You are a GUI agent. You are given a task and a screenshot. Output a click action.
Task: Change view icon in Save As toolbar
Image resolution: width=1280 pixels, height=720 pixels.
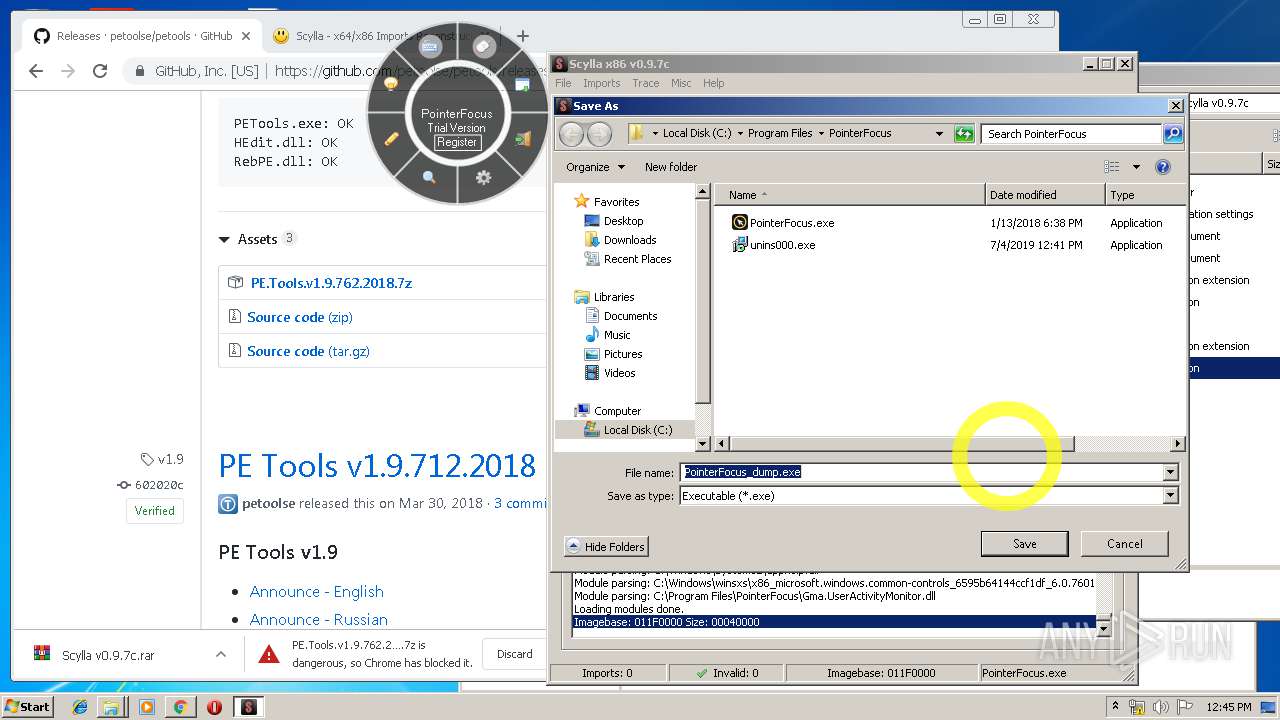click(x=1112, y=167)
